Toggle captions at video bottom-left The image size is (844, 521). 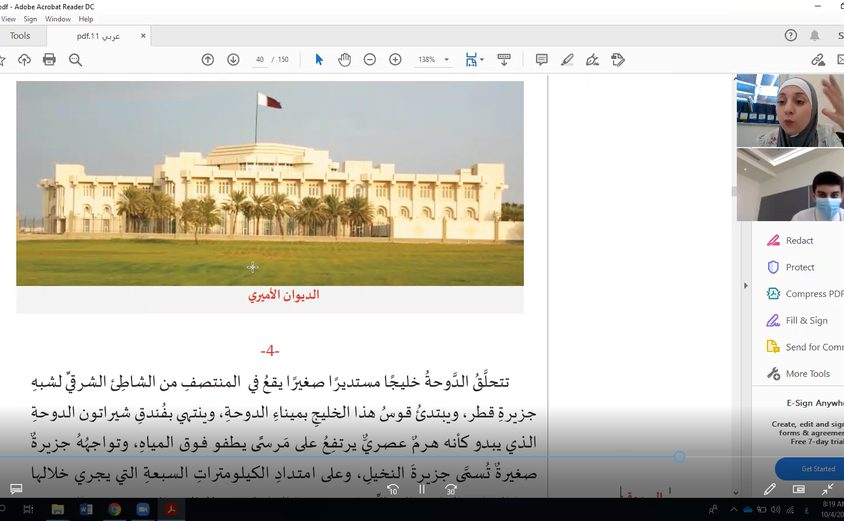(x=16, y=489)
